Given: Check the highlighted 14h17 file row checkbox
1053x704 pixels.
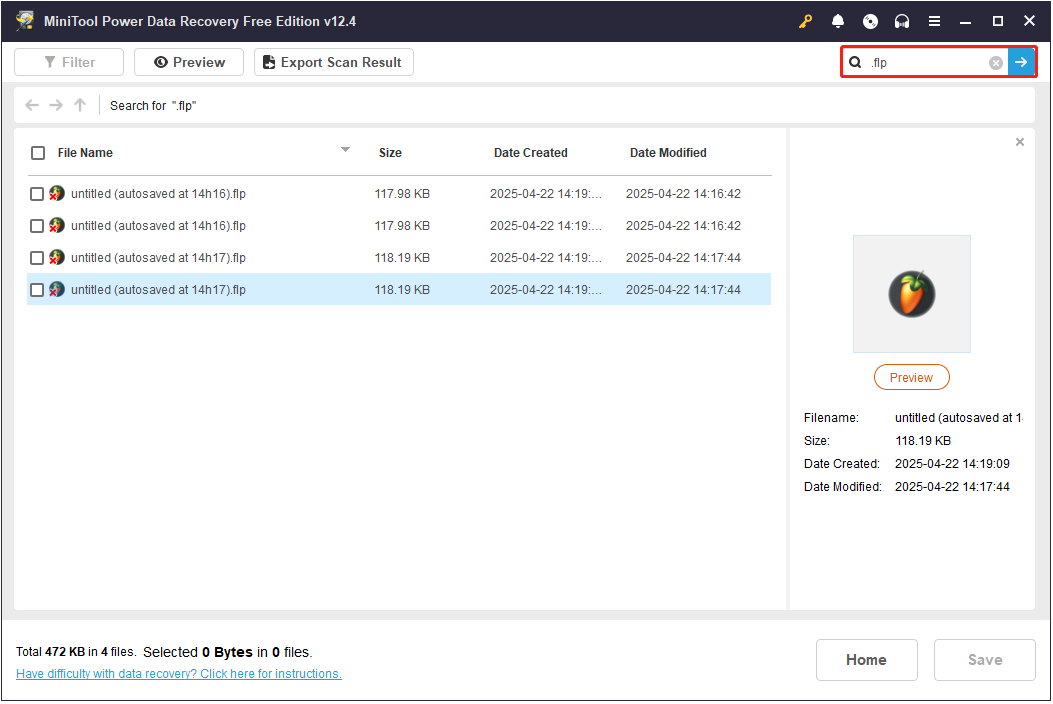Looking at the screenshot, I should [37, 290].
